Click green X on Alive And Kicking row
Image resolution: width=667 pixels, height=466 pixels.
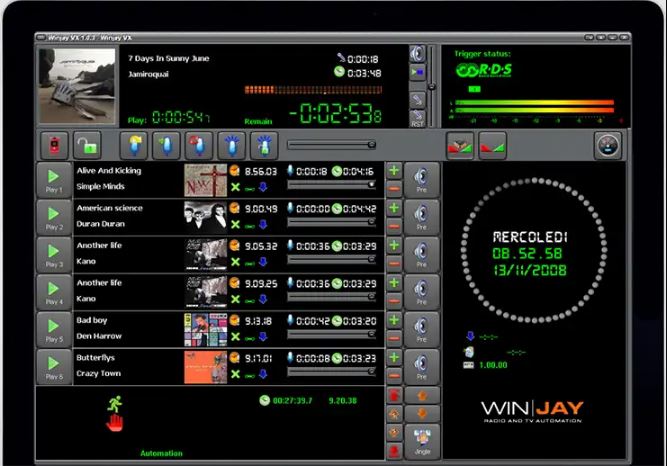pyautogui.click(x=235, y=187)
